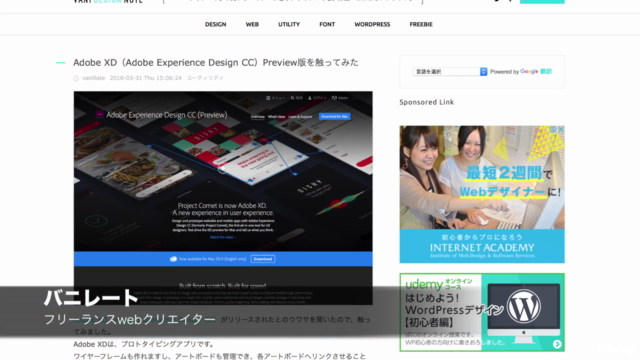
Task: Click the ユーティリティ category link
Action: click(205, 78)
